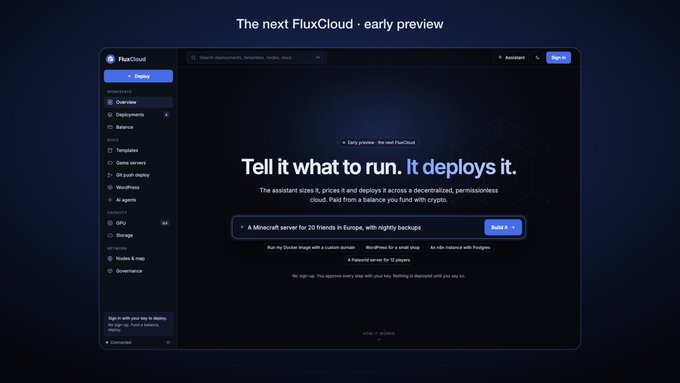680x383 pixels.
Task: Click the GPU count badge
Action: click(165, 223)
